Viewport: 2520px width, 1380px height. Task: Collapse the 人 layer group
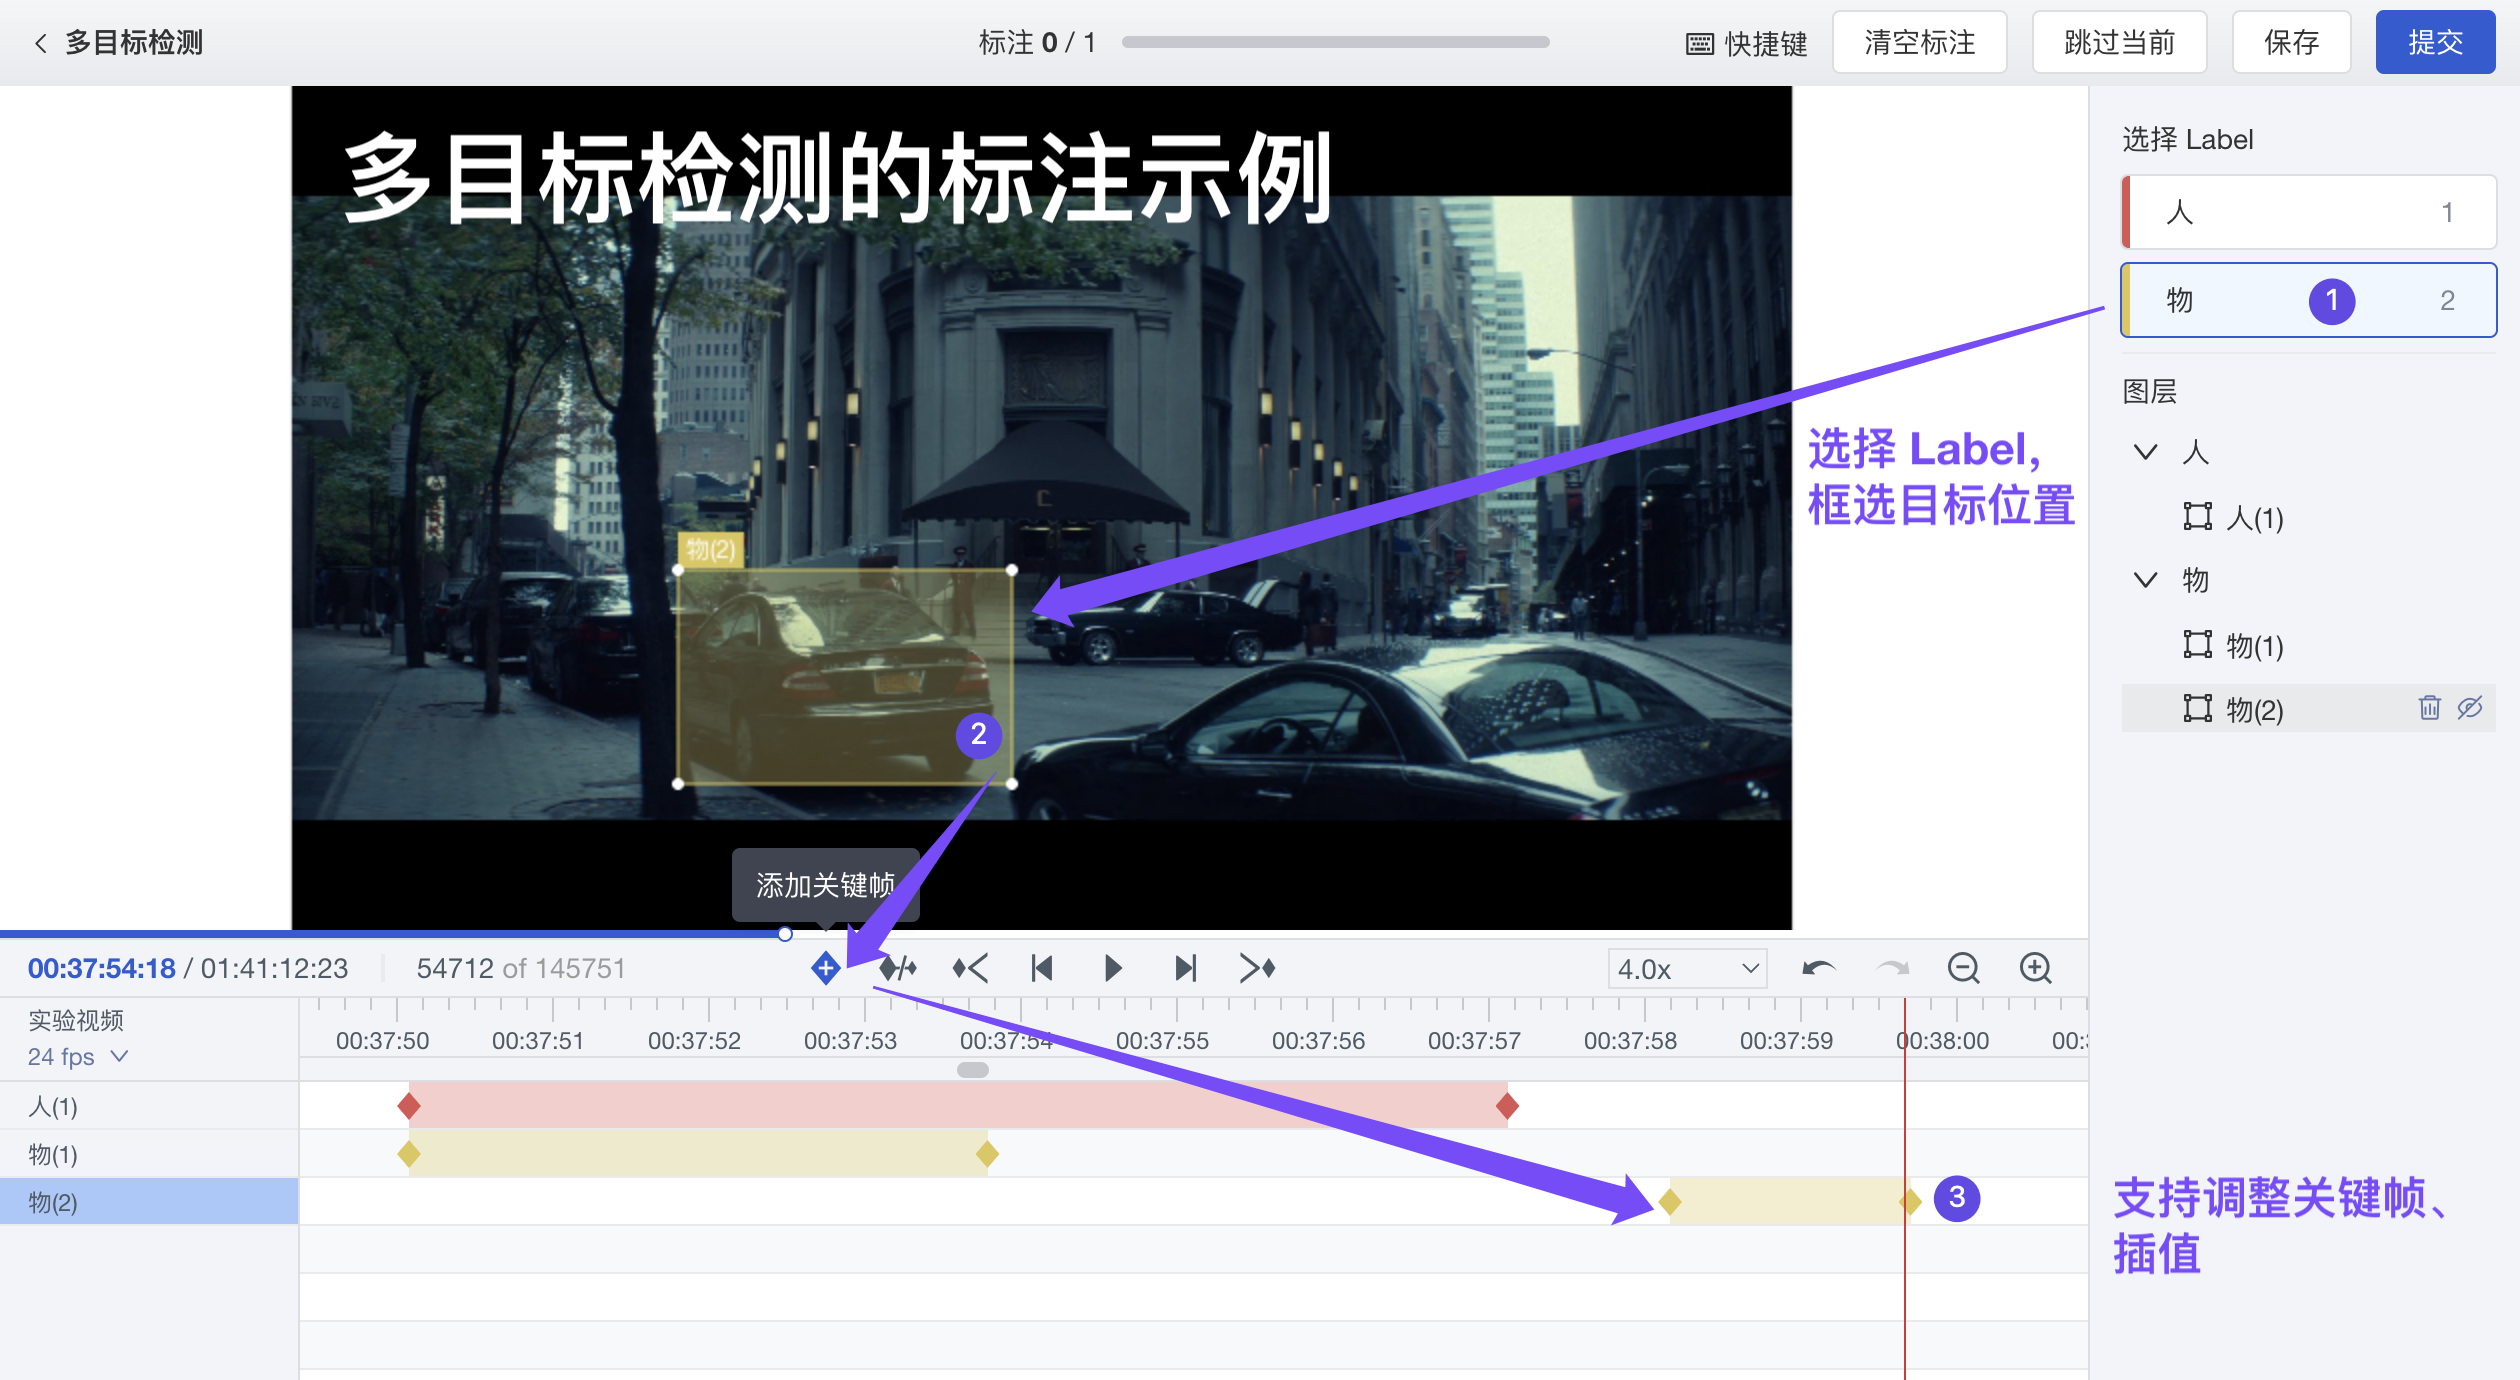click(2145, 452)
